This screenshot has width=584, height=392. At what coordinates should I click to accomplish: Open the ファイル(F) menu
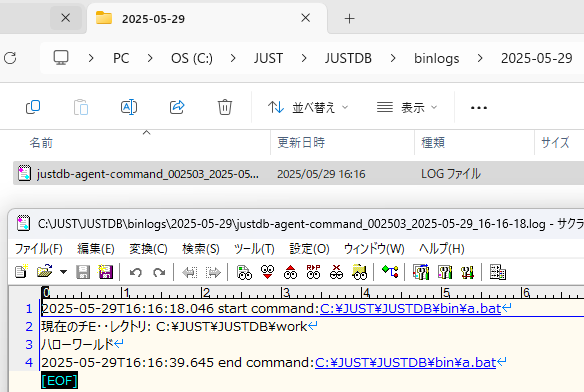[x=38, y=249]
